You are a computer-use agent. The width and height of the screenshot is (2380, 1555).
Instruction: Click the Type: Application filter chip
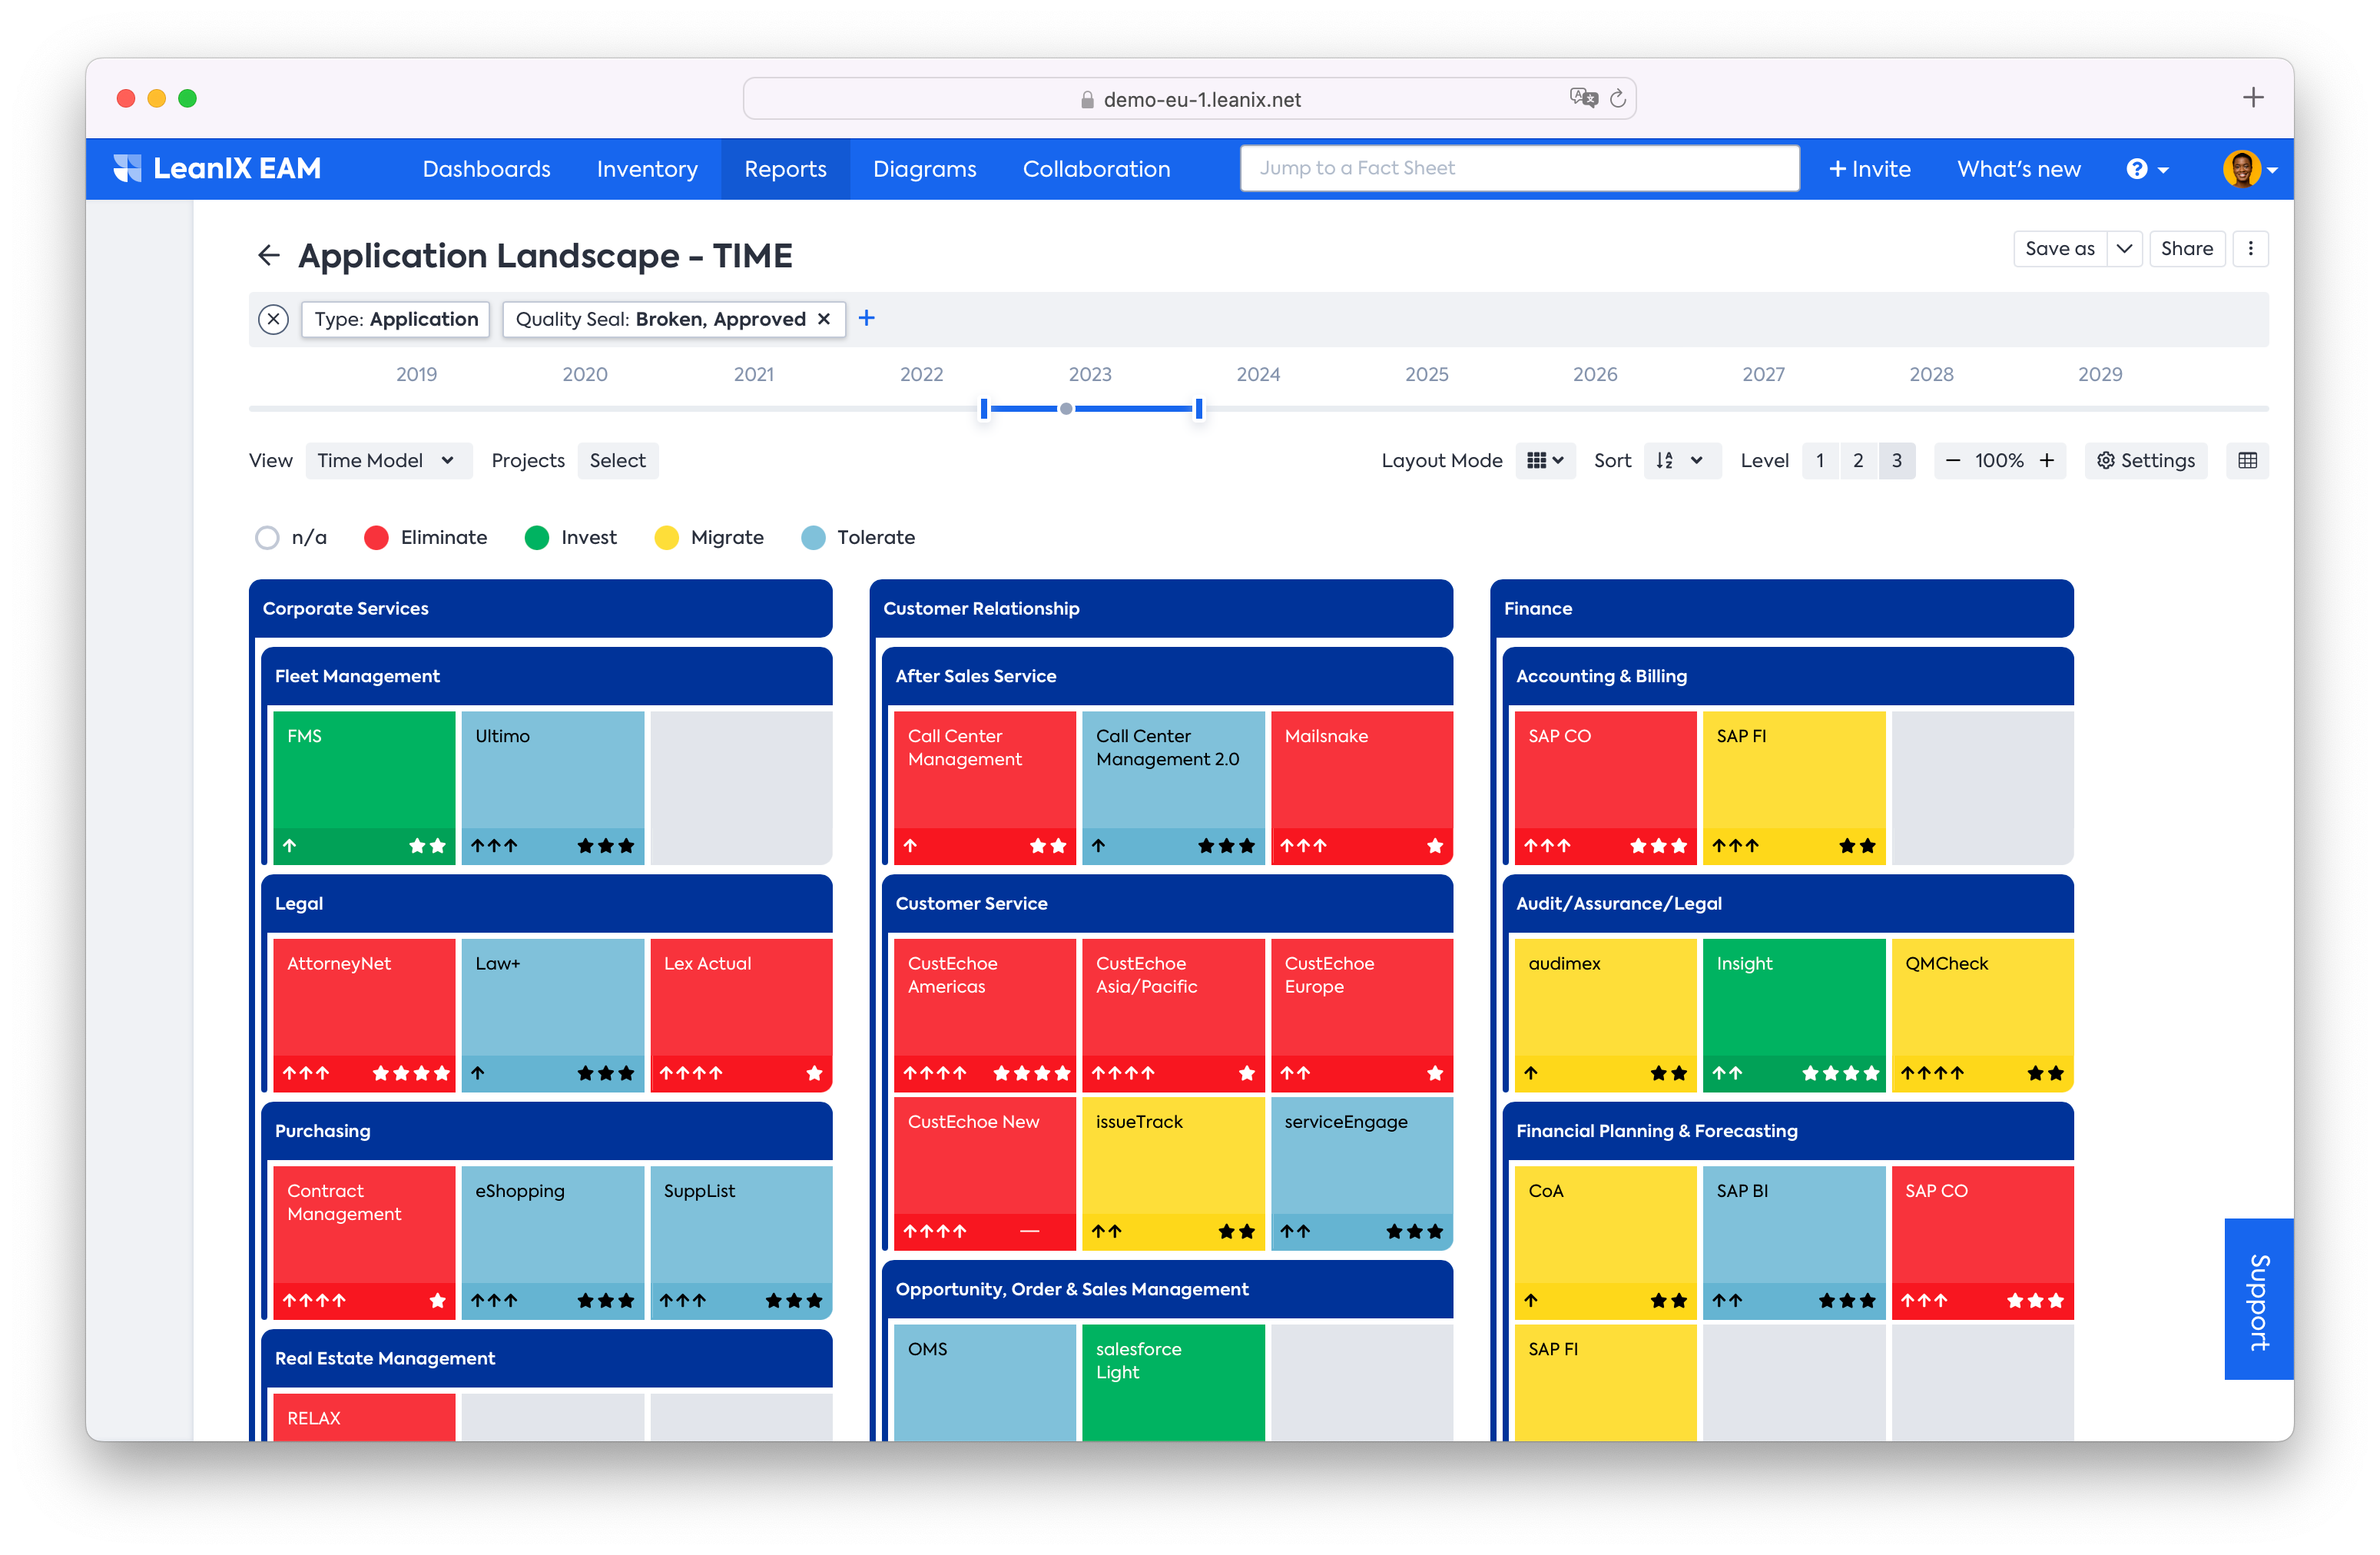point(396,319)
